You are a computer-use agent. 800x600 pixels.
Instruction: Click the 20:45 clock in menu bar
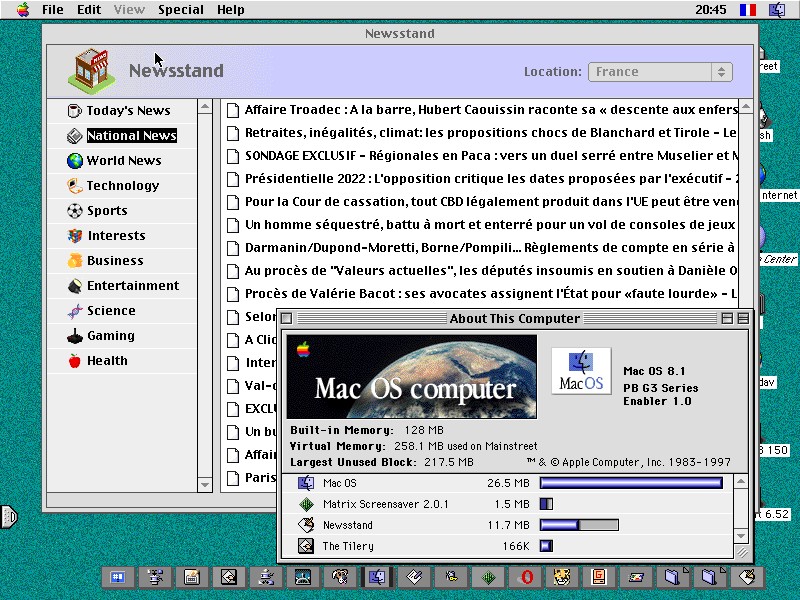[711, 10]
